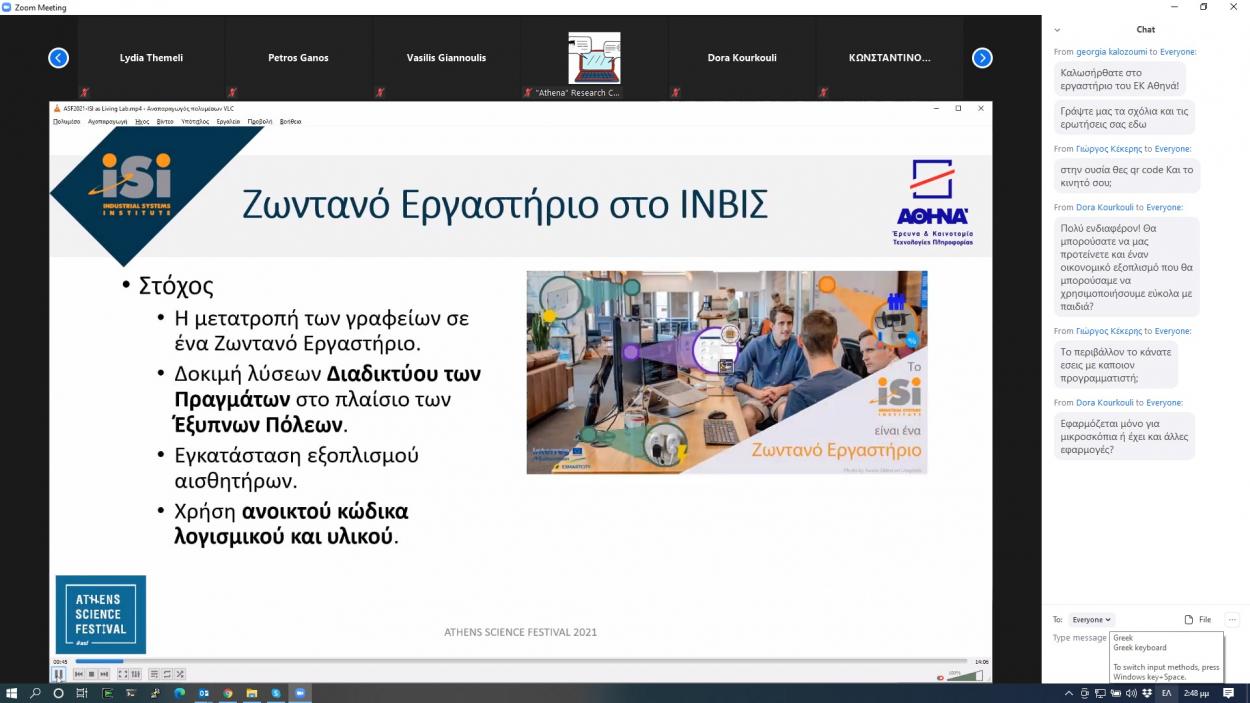Click the Type message input field
Screen dimensions: 1250x703
pos(1080,638)
